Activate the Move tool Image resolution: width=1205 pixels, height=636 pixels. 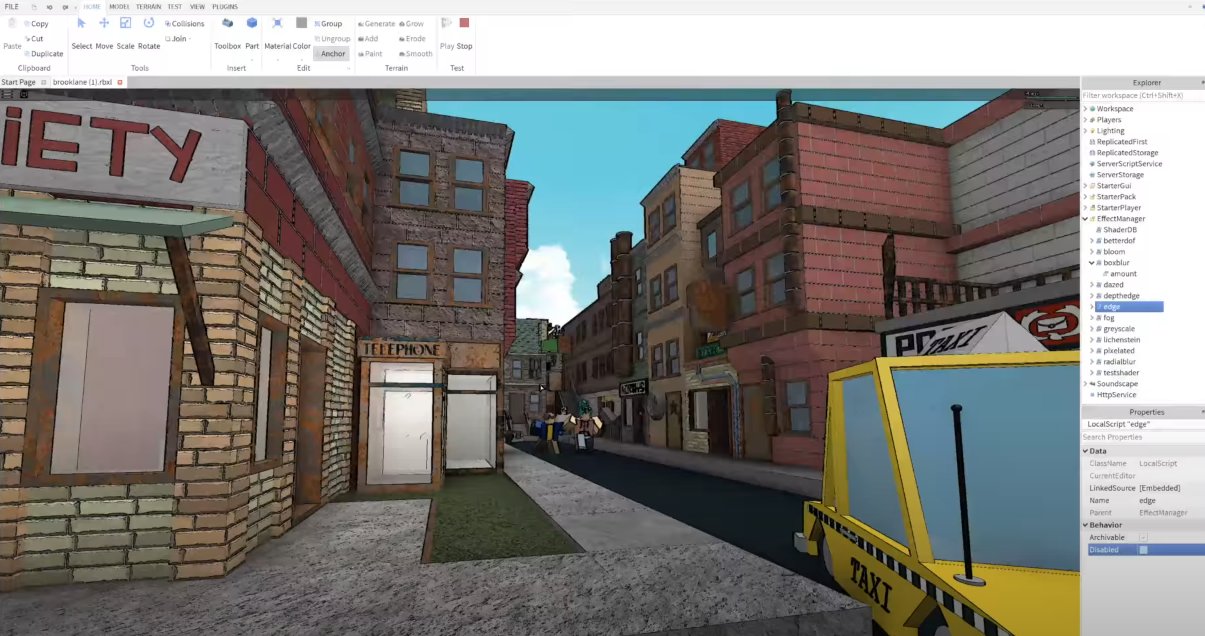(104, 23)
